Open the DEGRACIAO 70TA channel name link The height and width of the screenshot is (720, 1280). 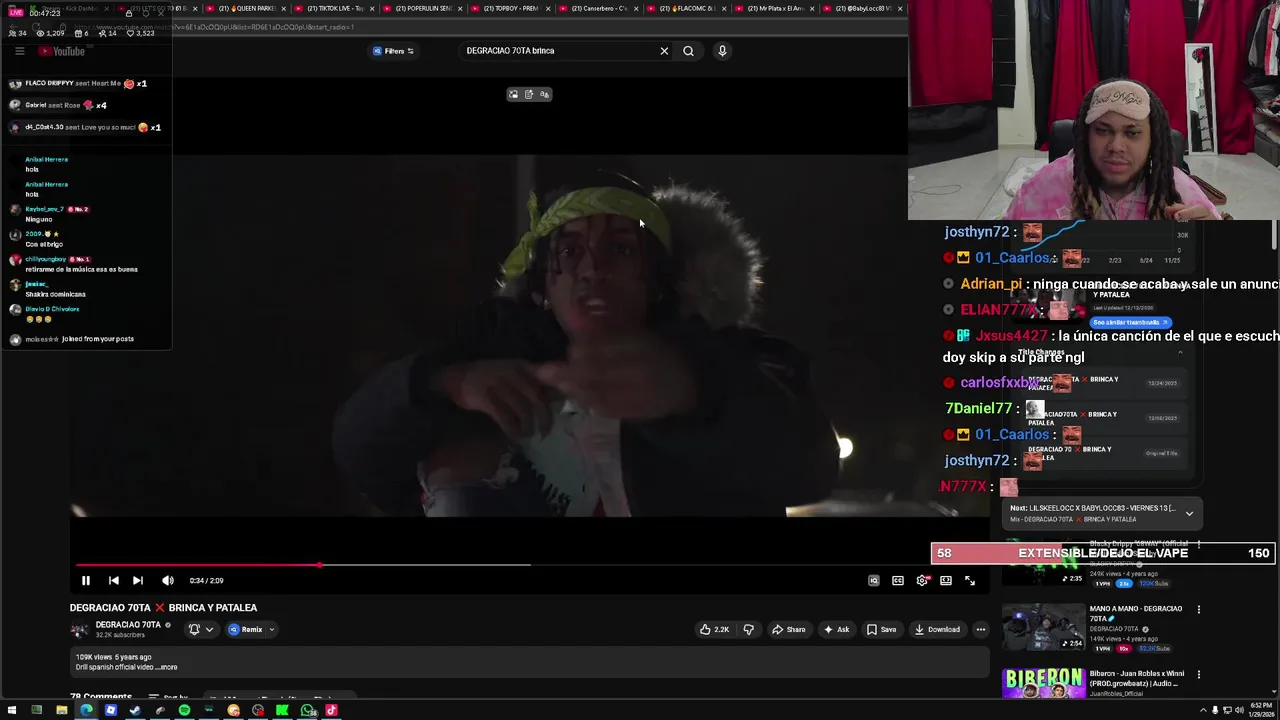tap(128, 625)
